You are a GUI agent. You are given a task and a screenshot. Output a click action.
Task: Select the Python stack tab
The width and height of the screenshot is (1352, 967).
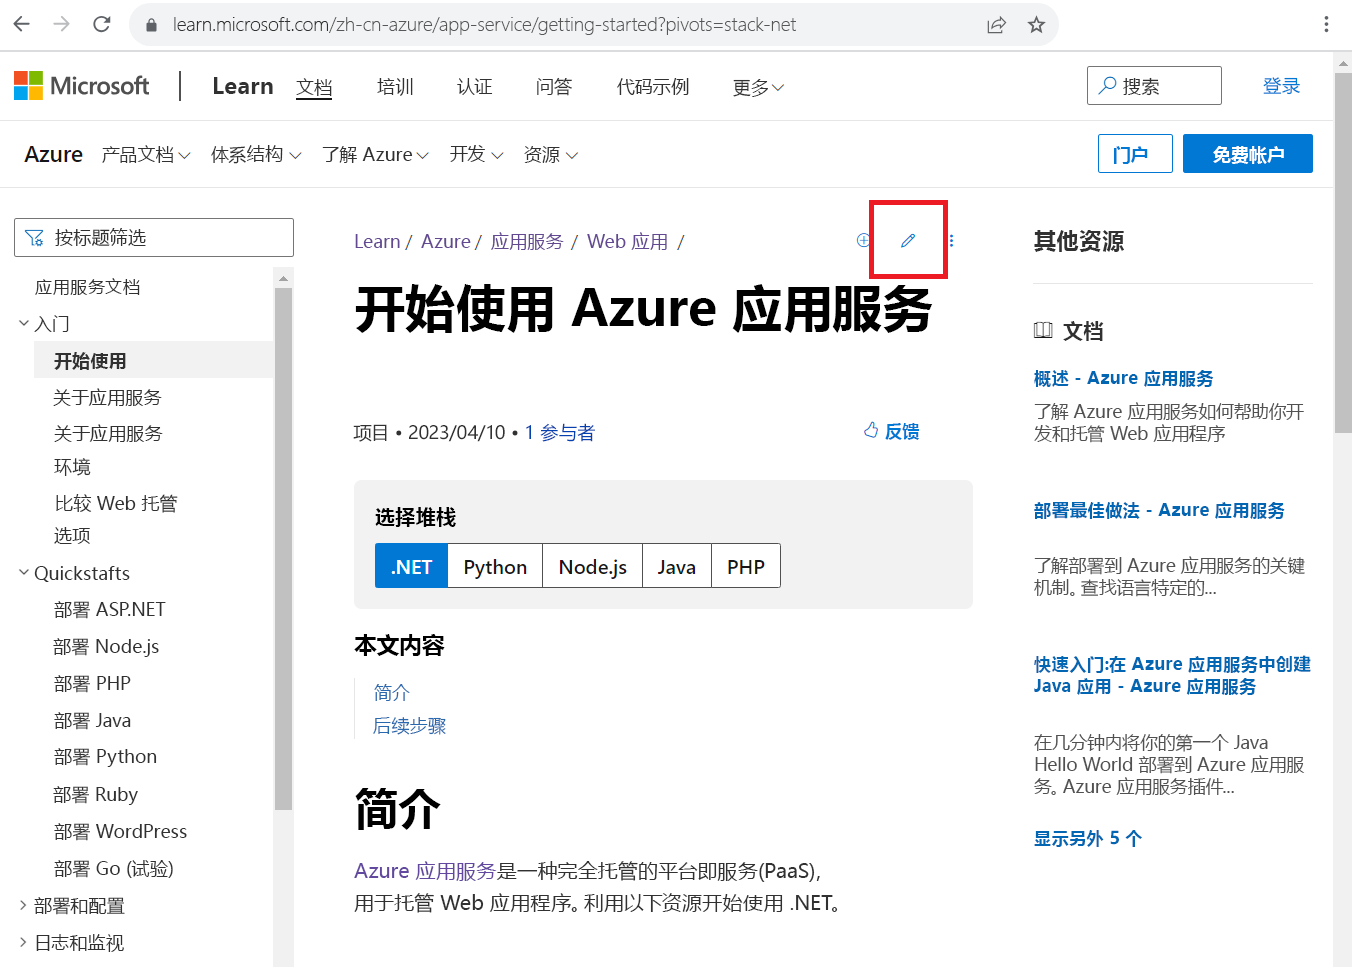coord(495,567)
